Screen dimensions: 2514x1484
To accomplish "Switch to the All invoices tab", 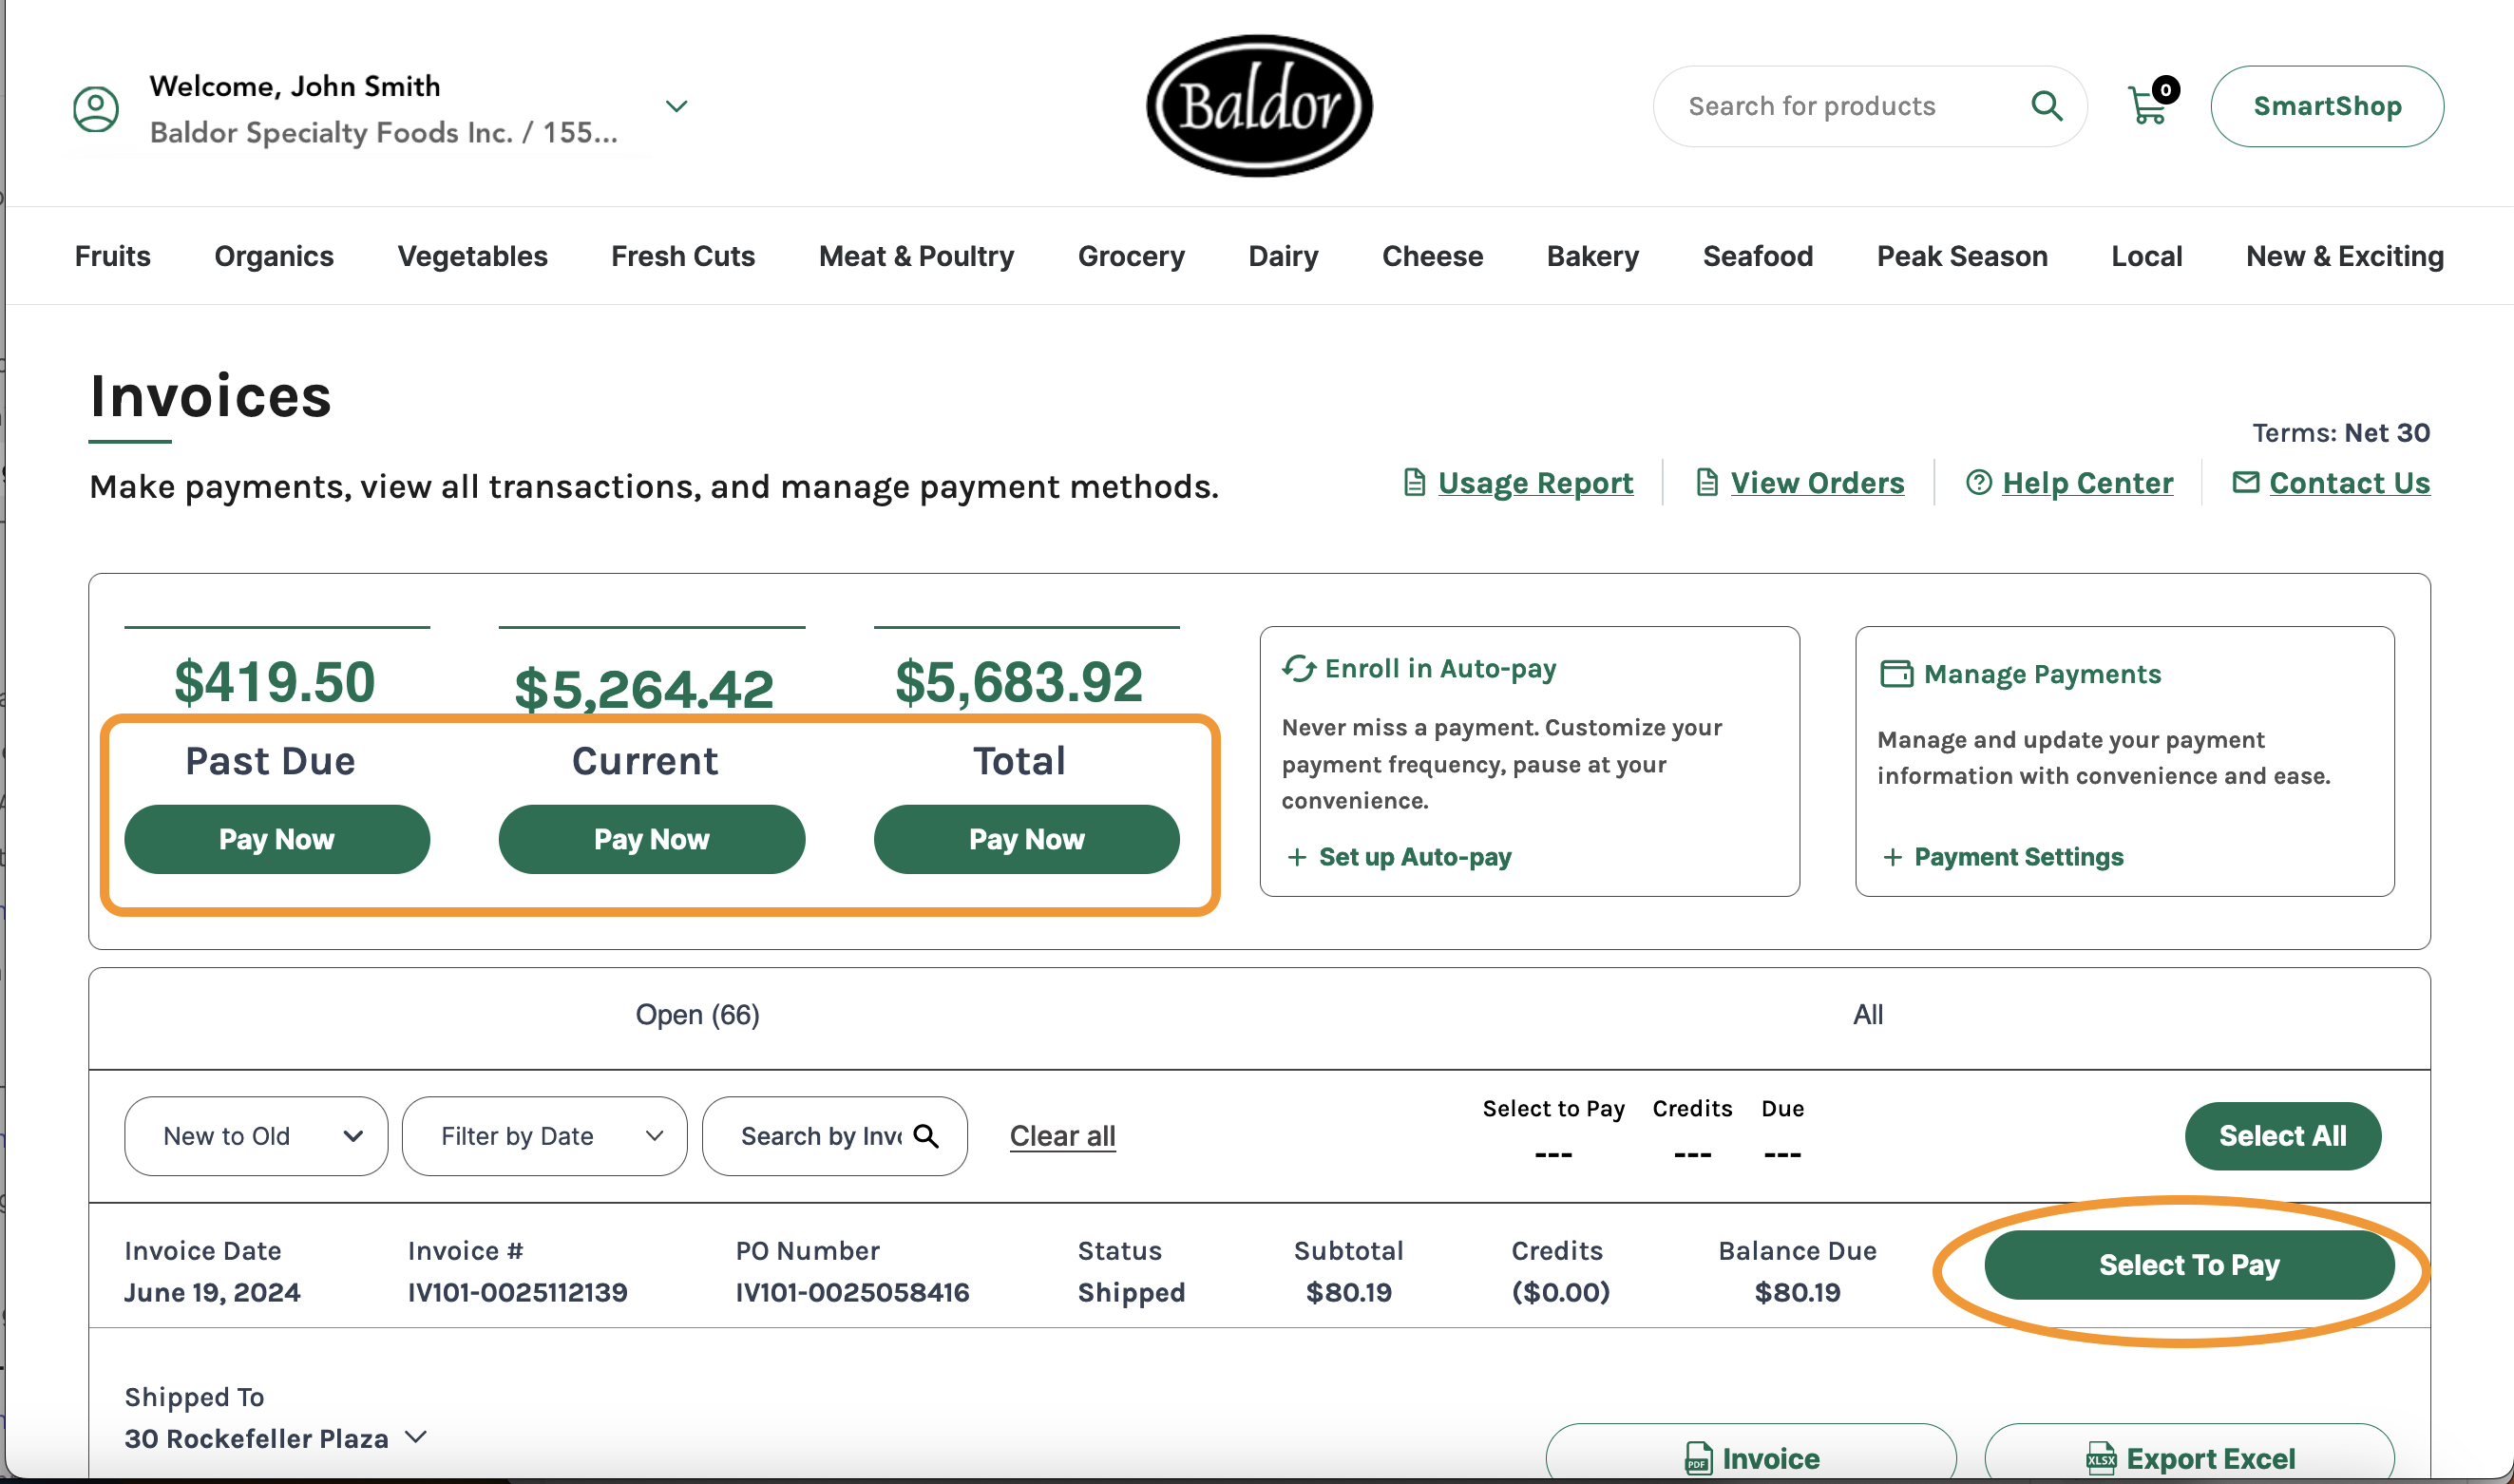I will (x=1868, y=1015).
